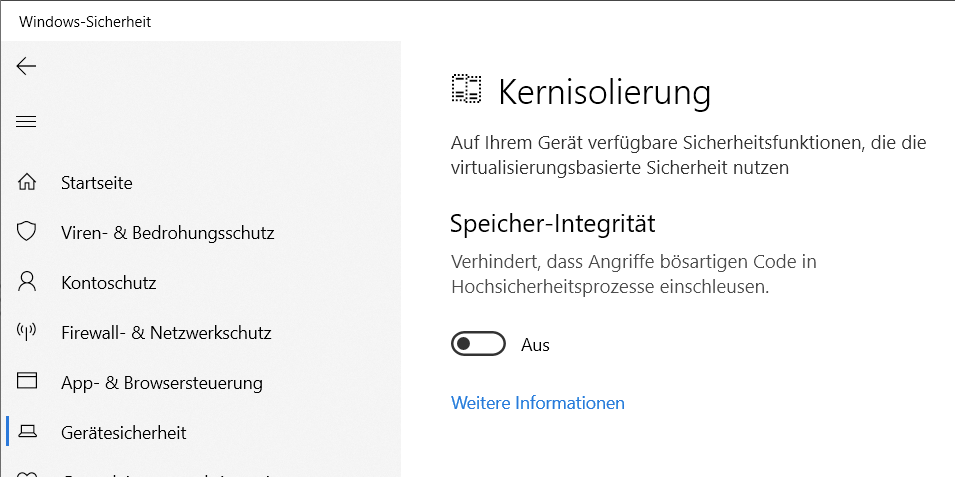
Task: Click the shield icon for Viren- & Bedrohungsschutz
Action: (27, 232)
